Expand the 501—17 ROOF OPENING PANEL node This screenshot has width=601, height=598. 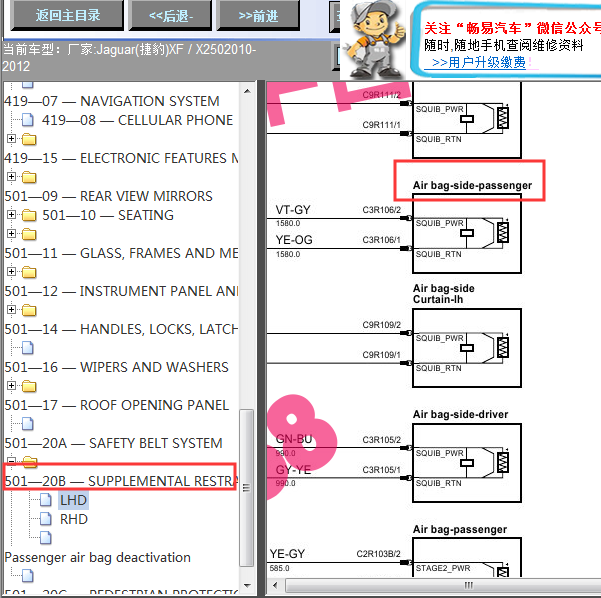(11, 385)
